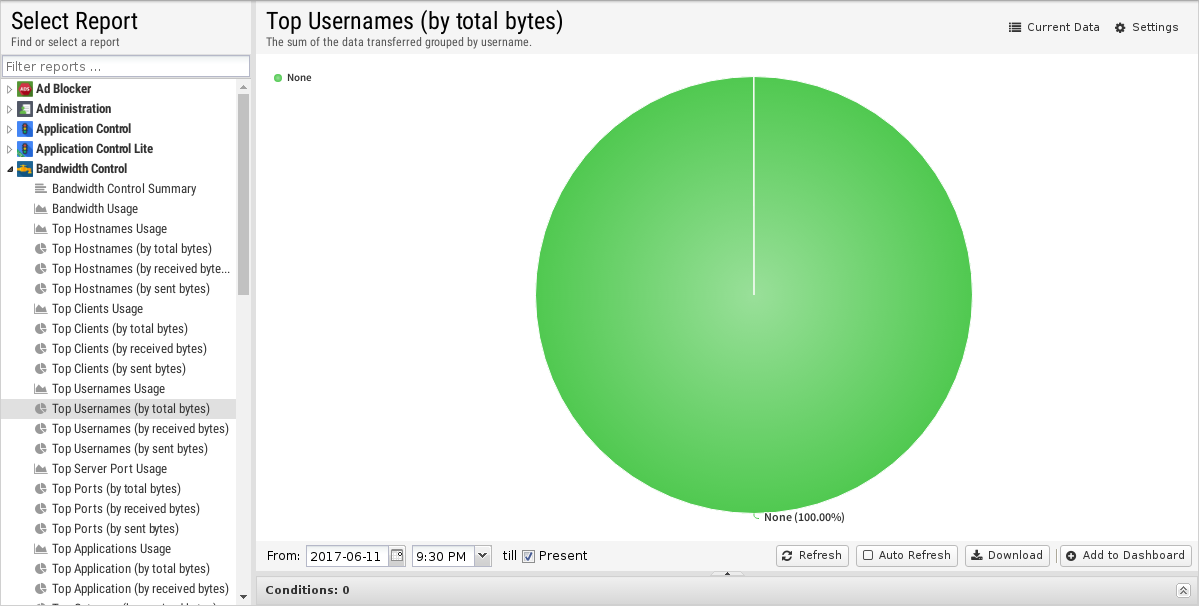Enable the Auto Refresh checkbox
Viewport: 1199px width, 606px height.
pos(868,556)
